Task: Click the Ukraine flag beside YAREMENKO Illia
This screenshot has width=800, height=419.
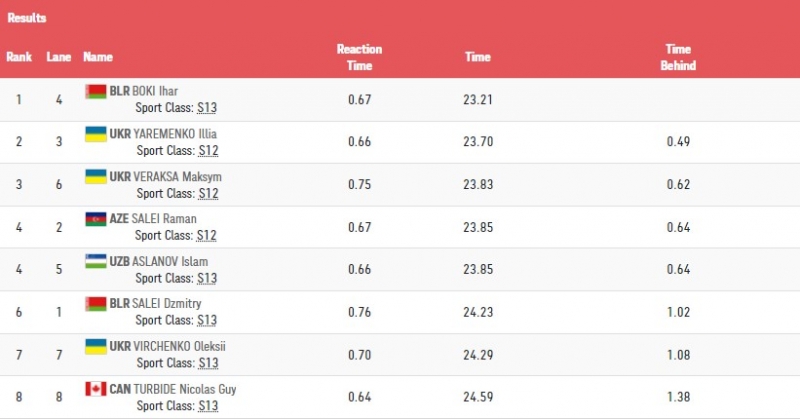Action: click(95, 133)
